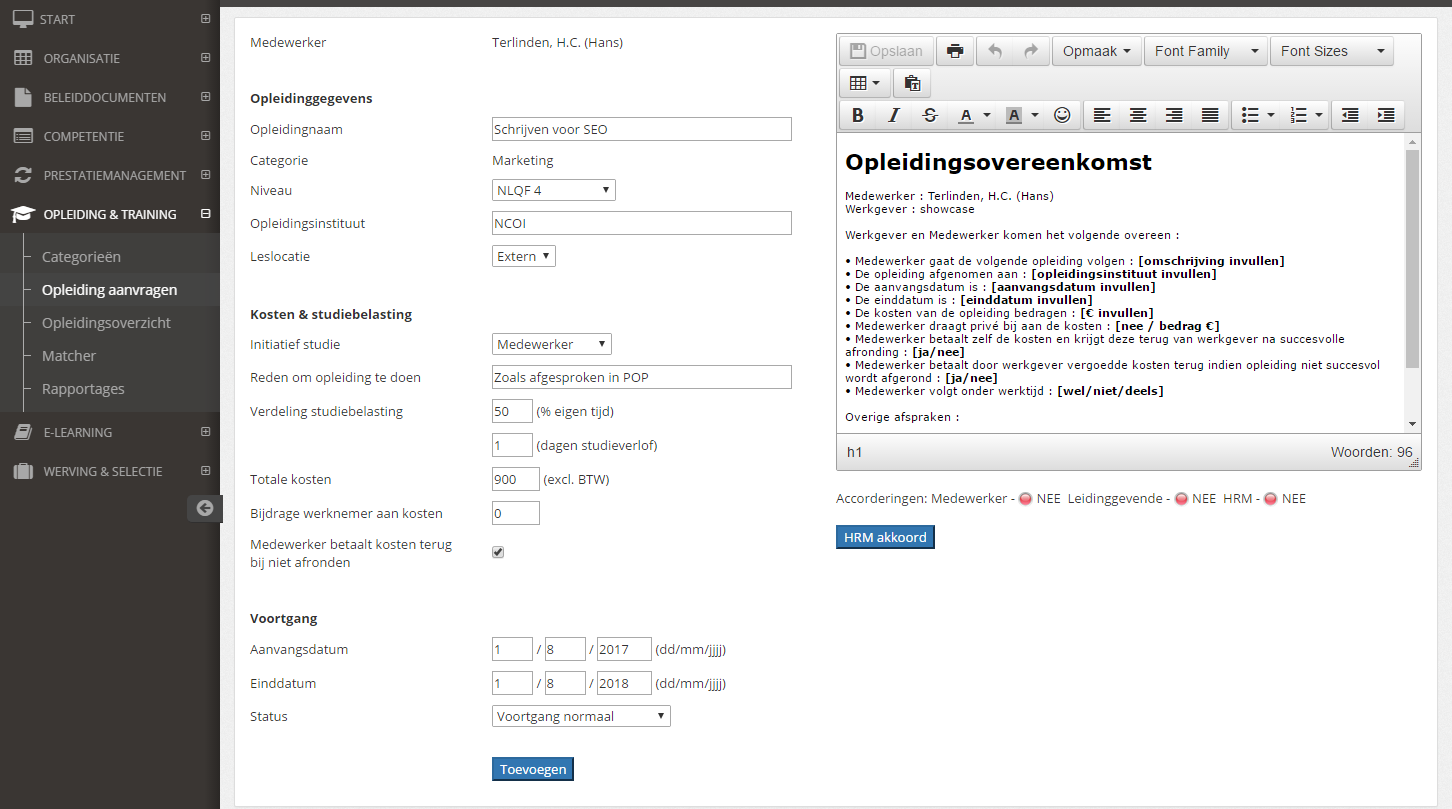Insert a numbered list

click(x=1298, y=115)
